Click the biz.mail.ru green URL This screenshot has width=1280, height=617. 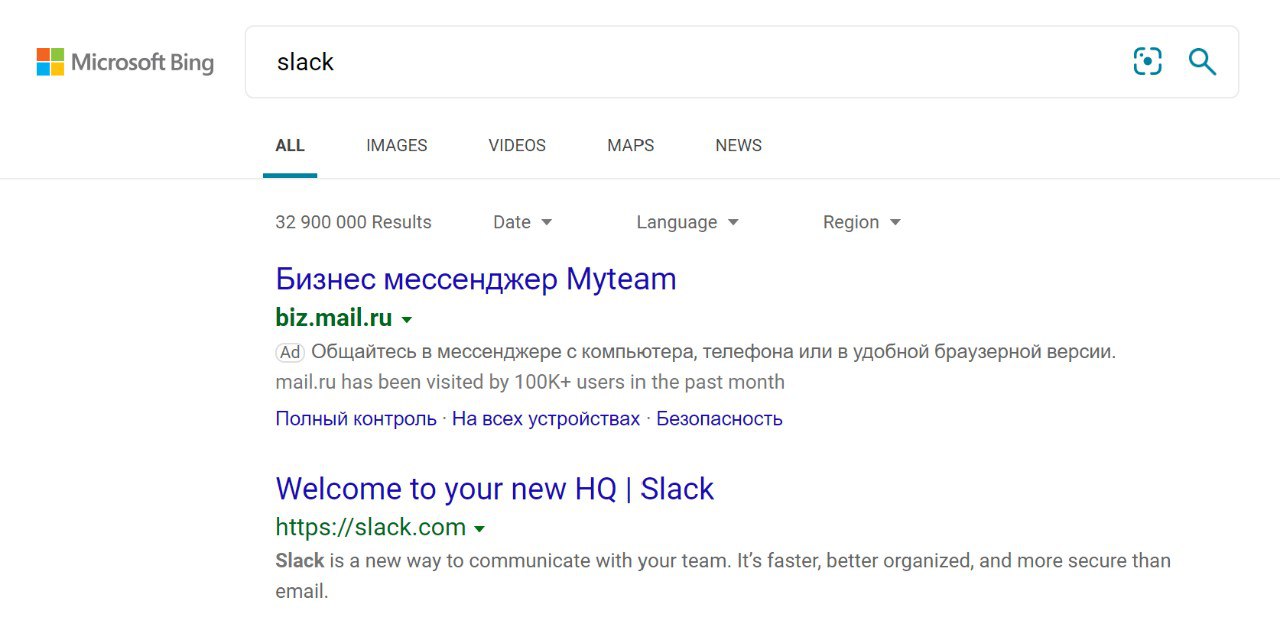334,318
